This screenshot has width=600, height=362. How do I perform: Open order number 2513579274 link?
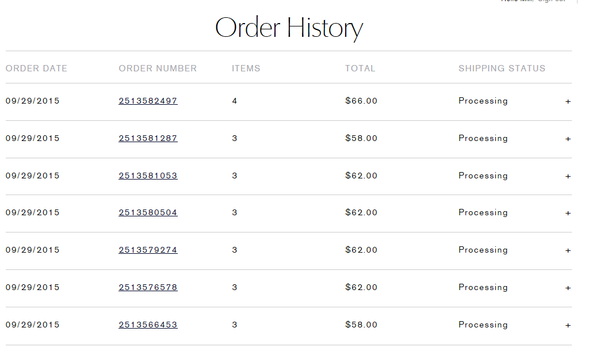(148, 250)
